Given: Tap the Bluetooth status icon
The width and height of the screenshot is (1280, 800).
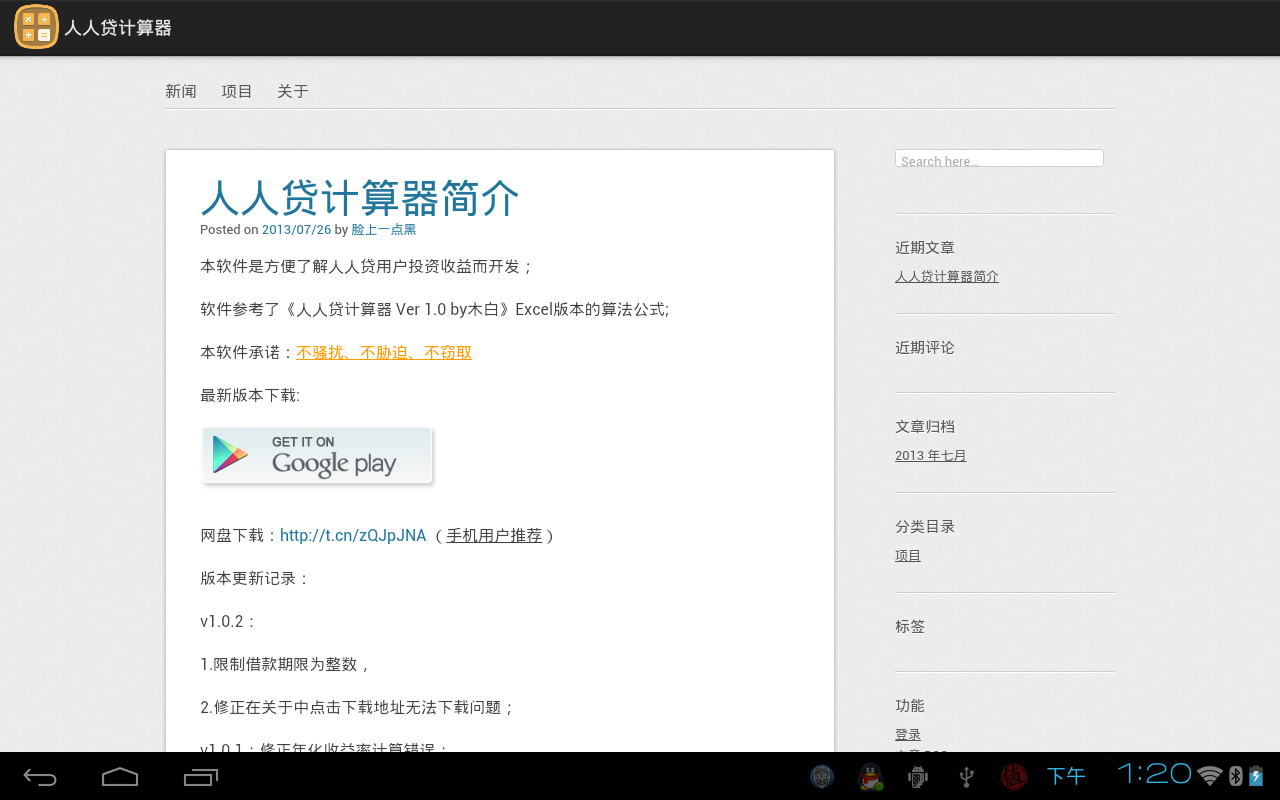Looking at the screenshot, I should pyautogui.click(x=1235, y=776).
